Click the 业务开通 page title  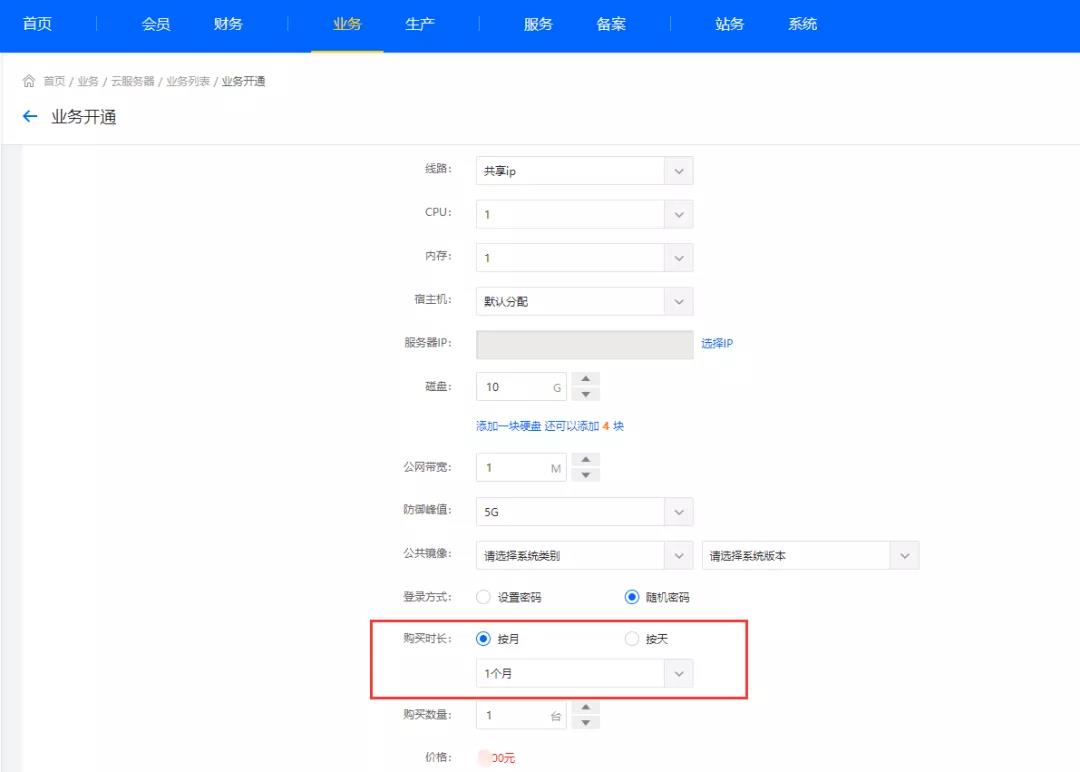coord(83,116)
